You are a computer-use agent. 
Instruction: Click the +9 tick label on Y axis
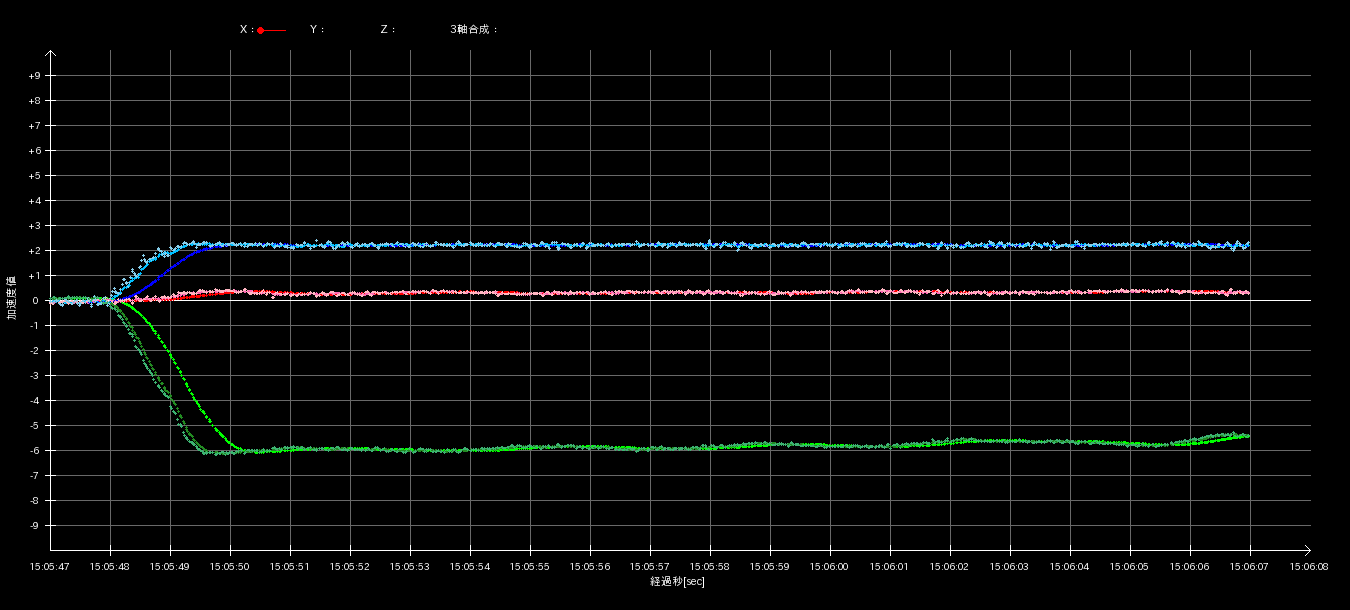tap(34, 76)
